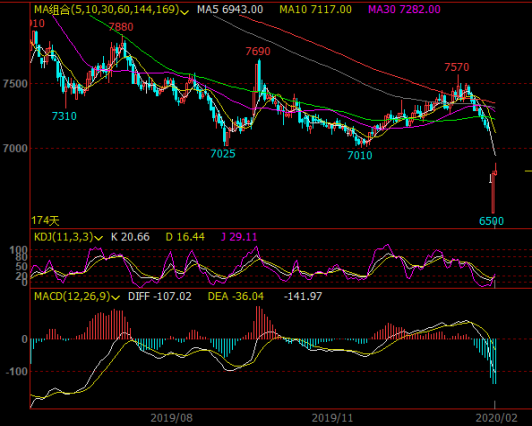
Task: Click the 7025 low price label
Action: (223, 154)
